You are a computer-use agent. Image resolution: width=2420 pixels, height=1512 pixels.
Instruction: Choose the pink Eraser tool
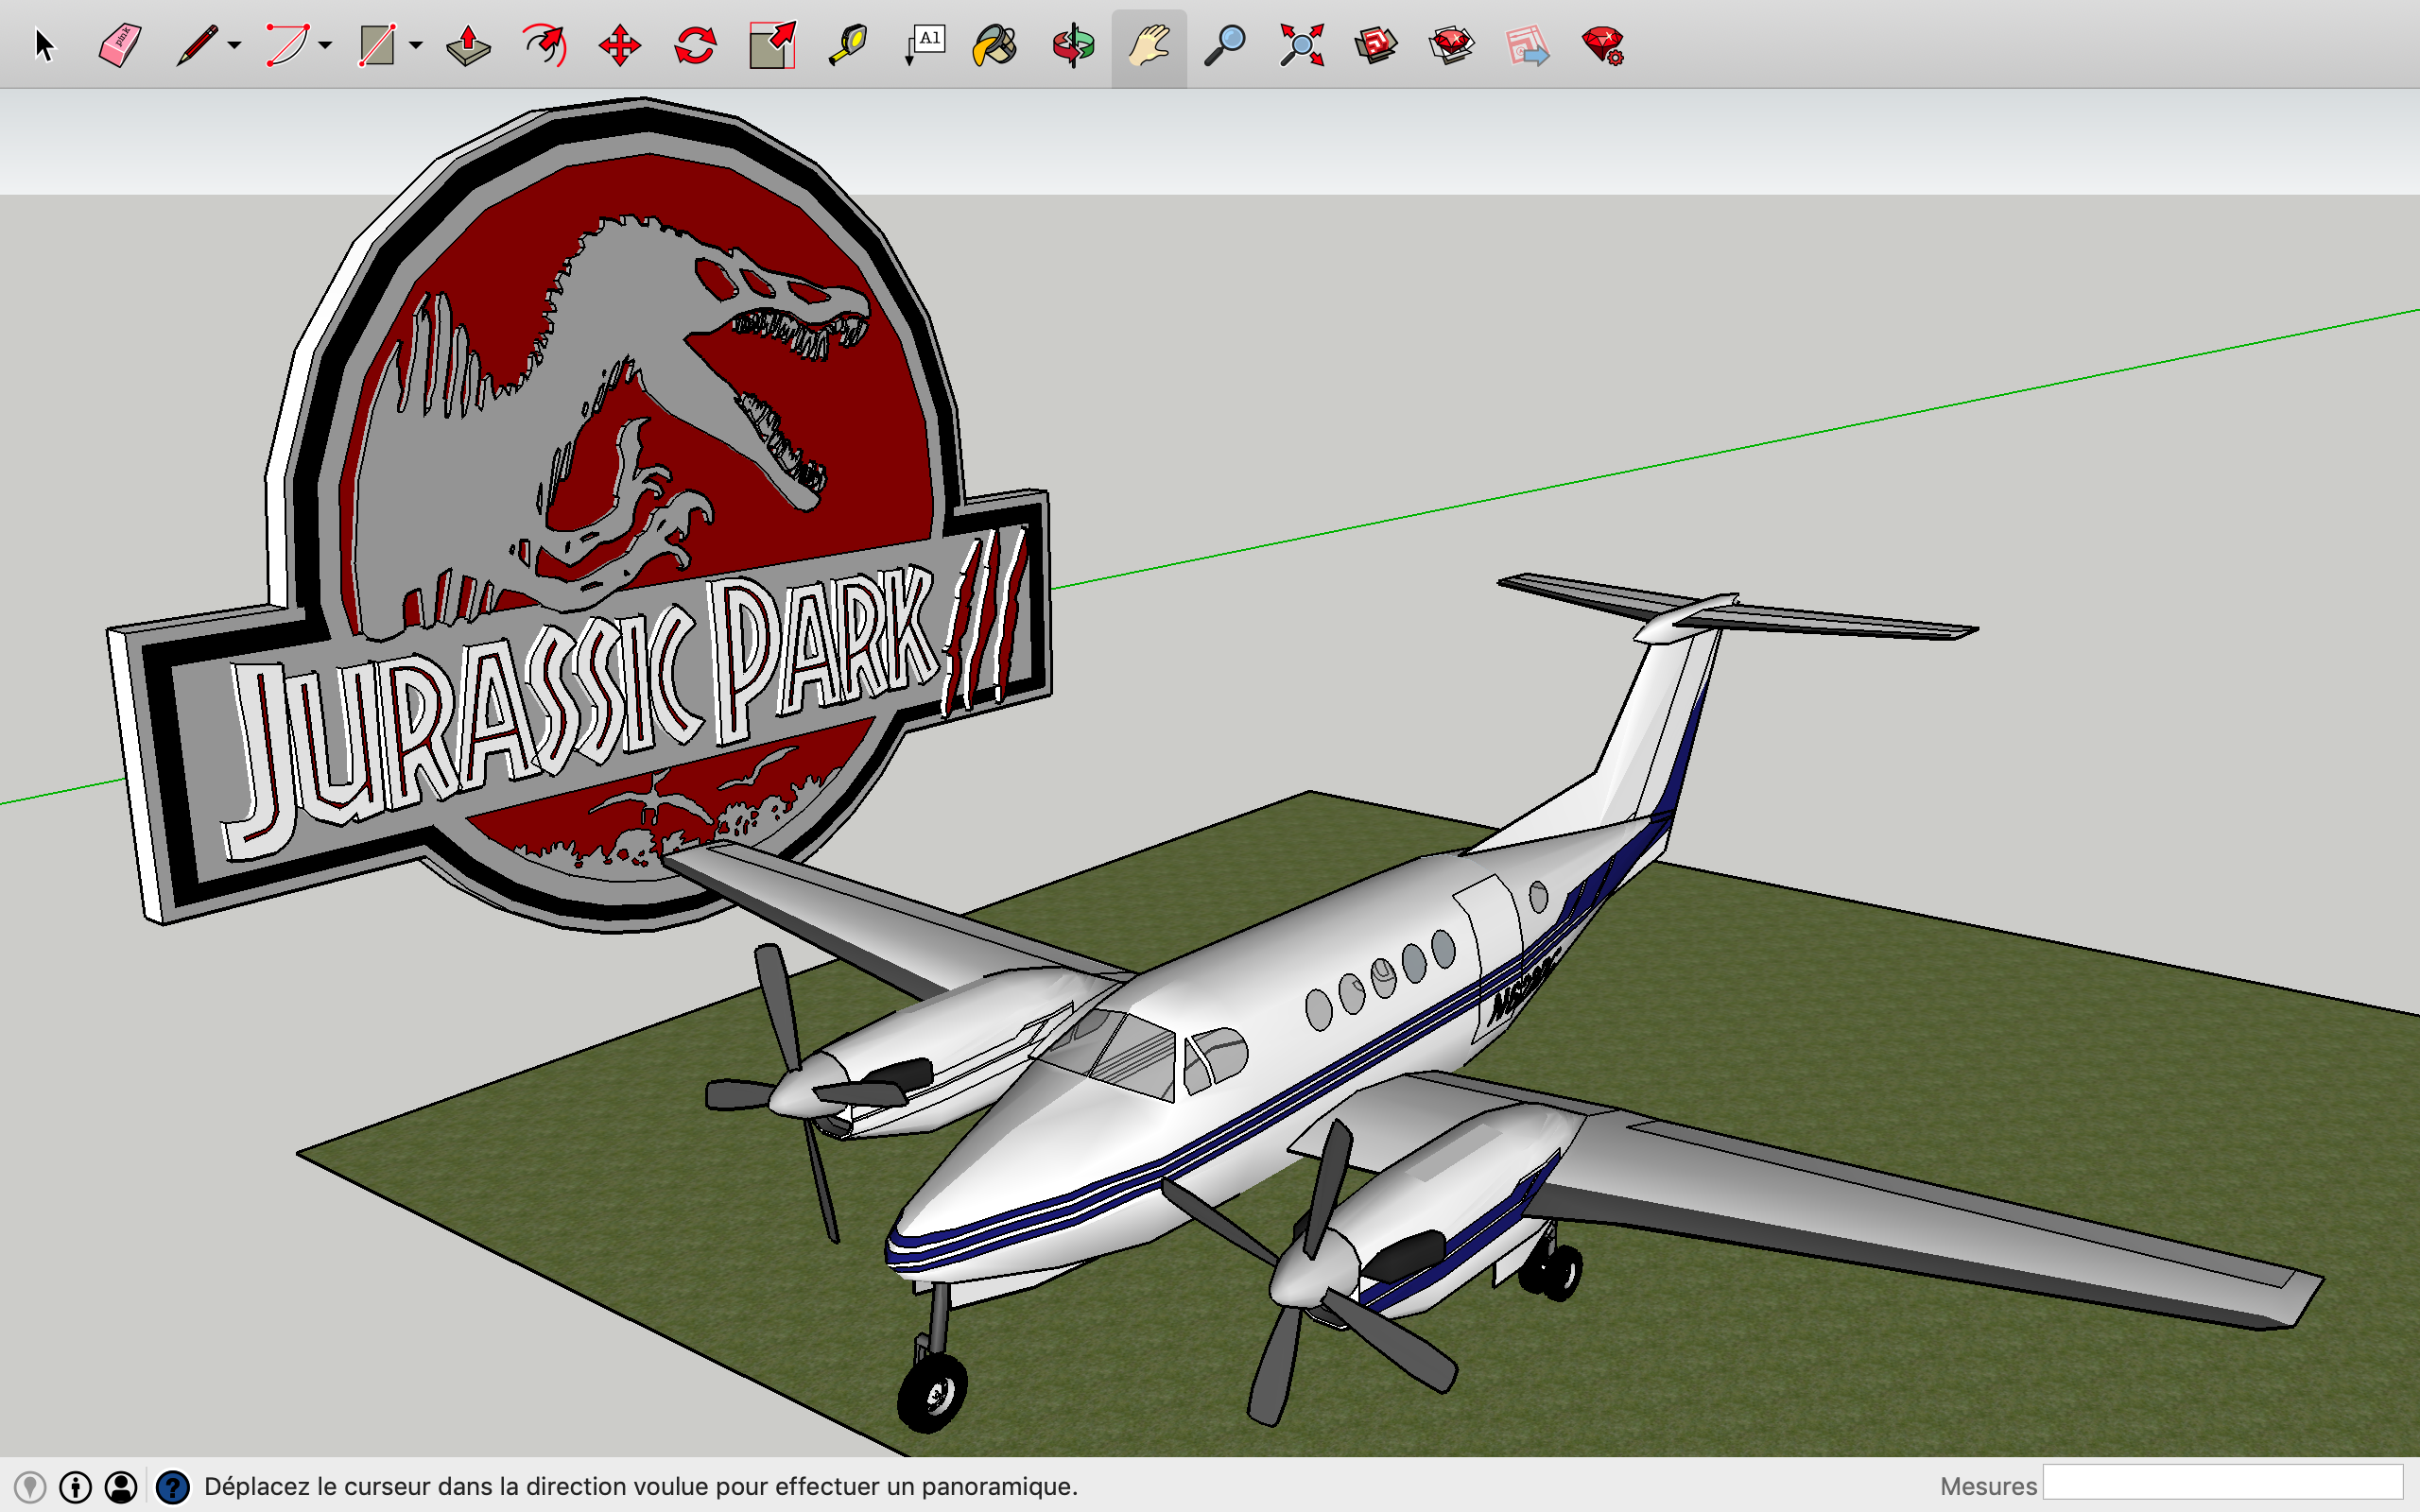pyautogui.click(x=120, y=46)
